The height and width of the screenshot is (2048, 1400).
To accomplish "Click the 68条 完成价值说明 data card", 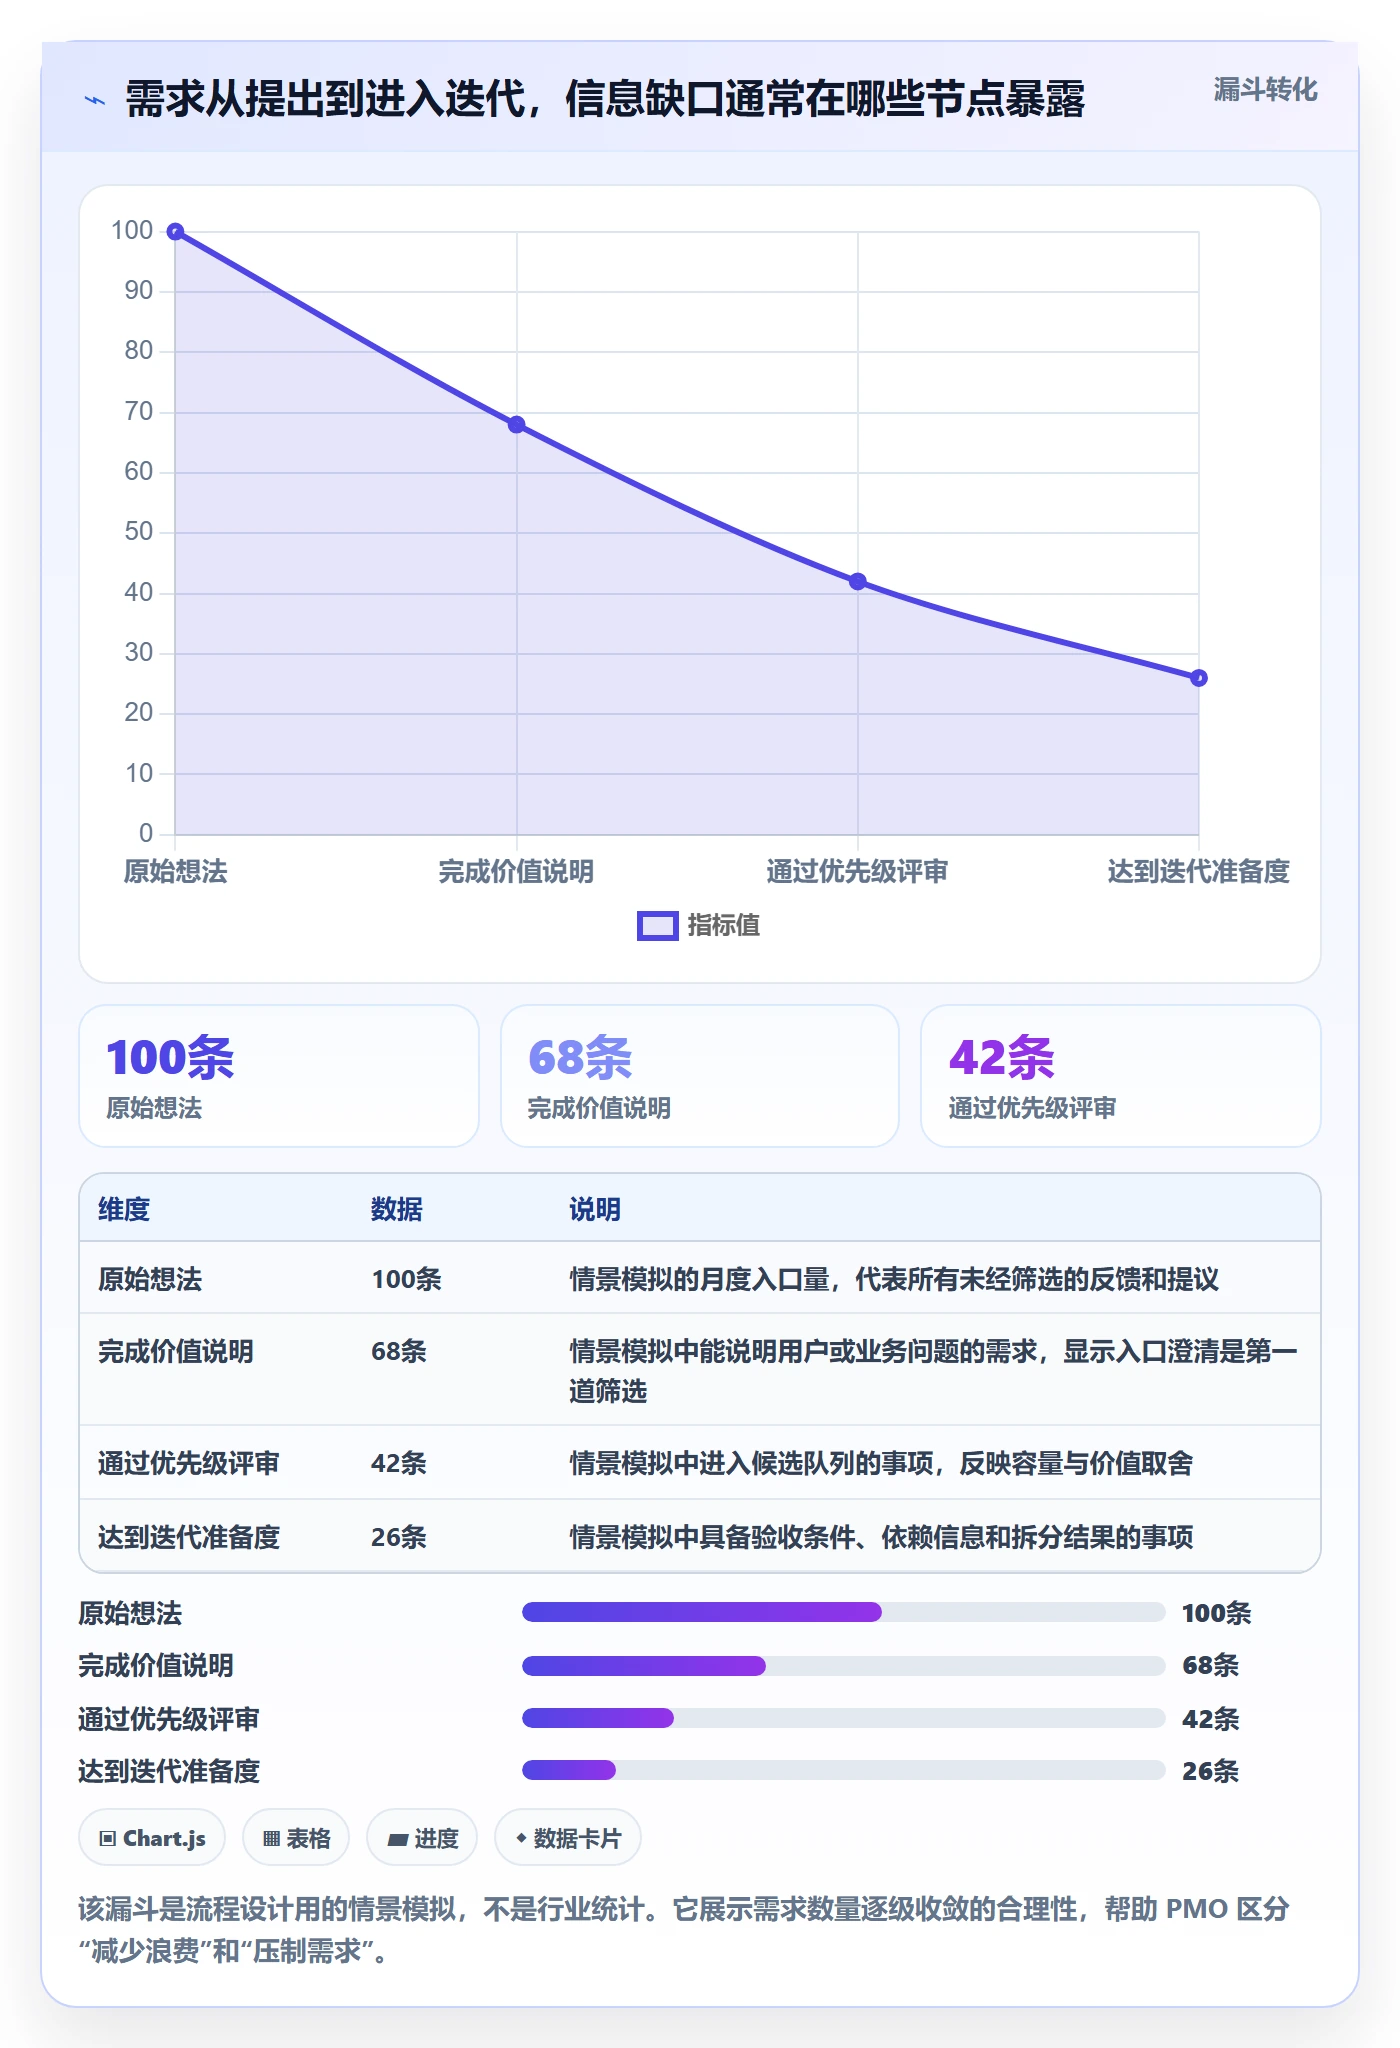I will coord(700,1076).
